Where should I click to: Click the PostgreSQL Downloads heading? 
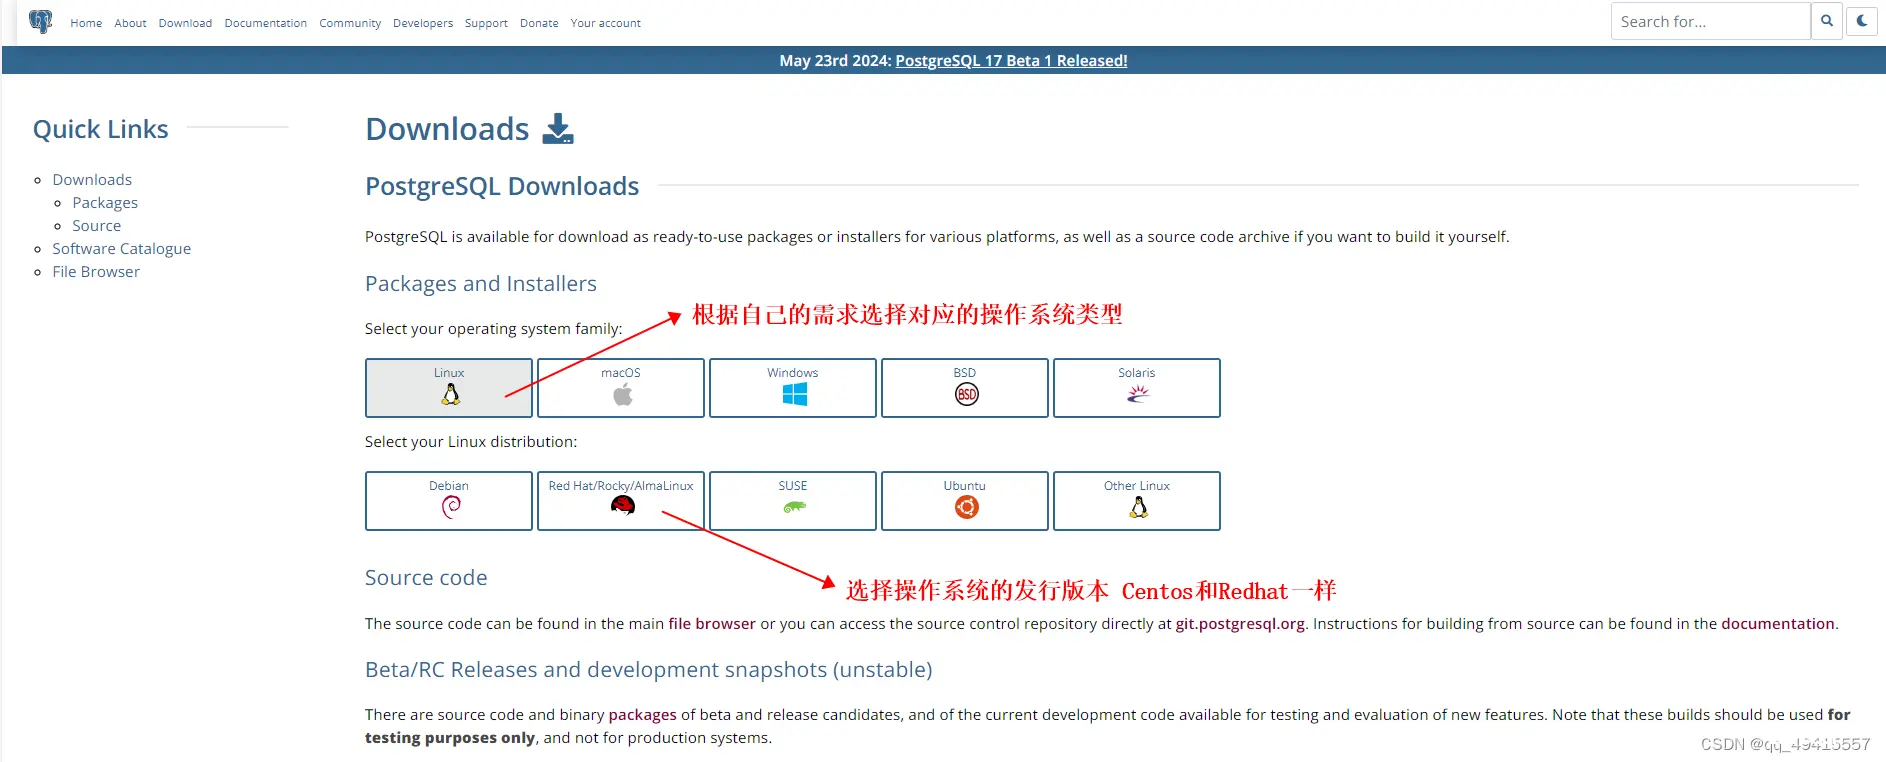tap(502, 186)
